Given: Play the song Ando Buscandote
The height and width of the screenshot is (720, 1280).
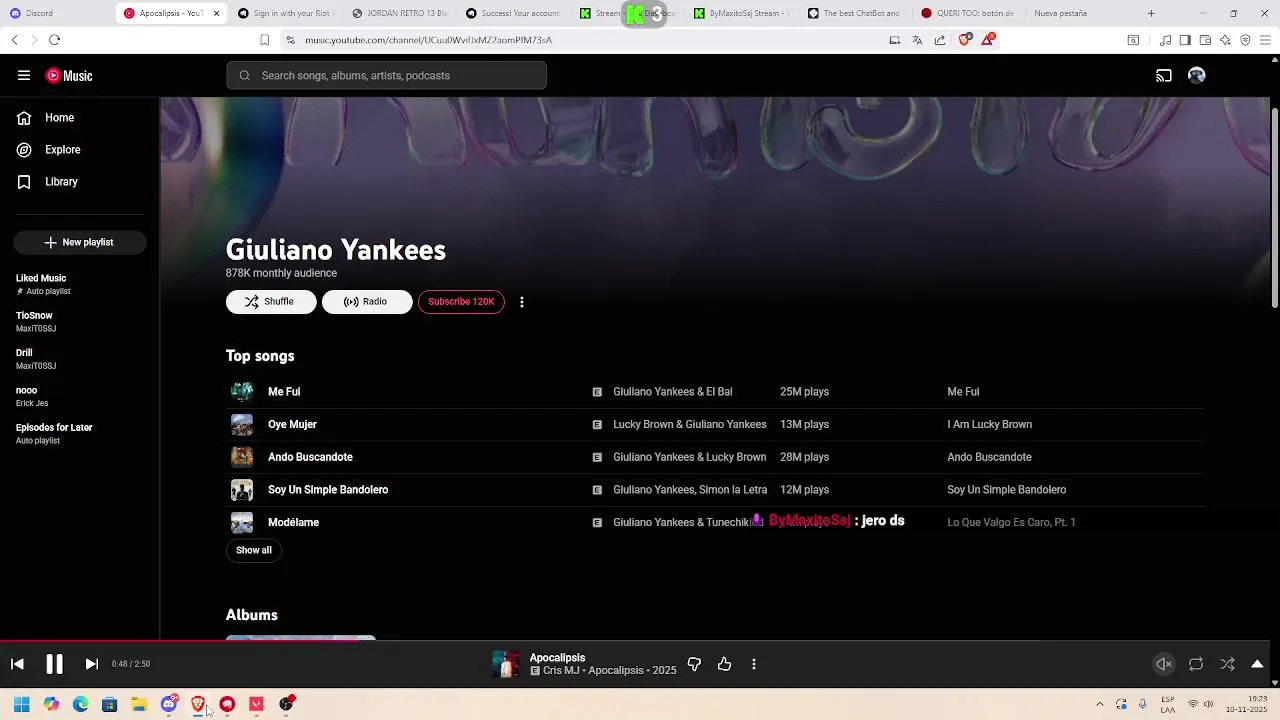Looking at the screenshot, I should click(310, 457).
